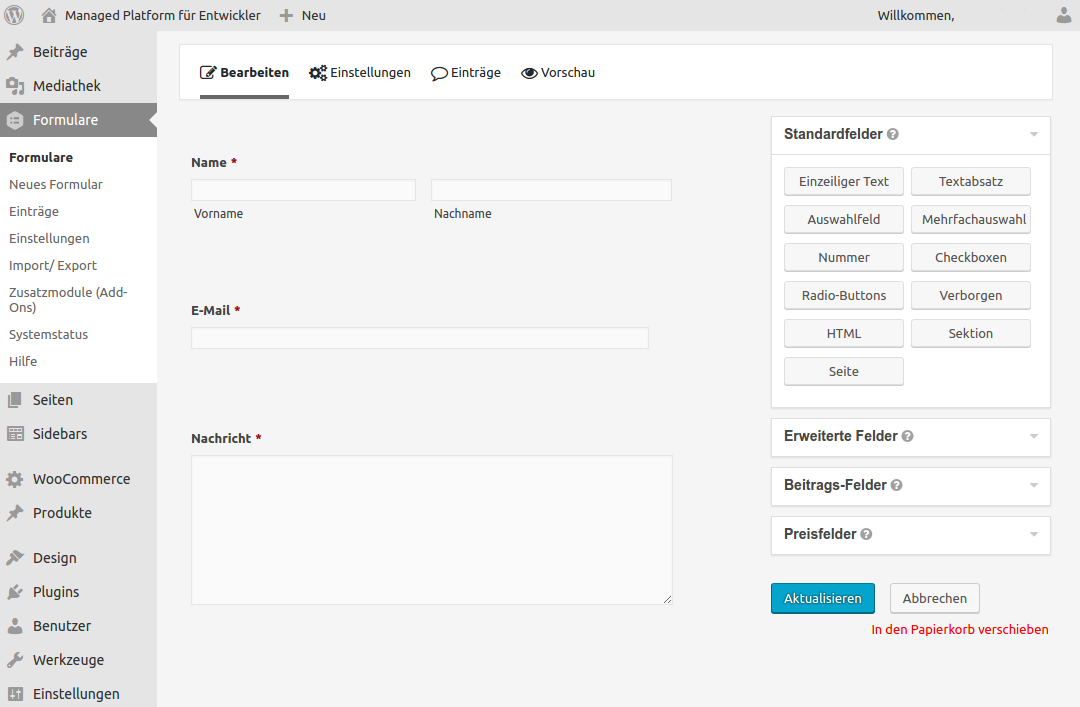
Task: Open Managed Platform für Entwickler site link
Action: [x=163, y=15]
